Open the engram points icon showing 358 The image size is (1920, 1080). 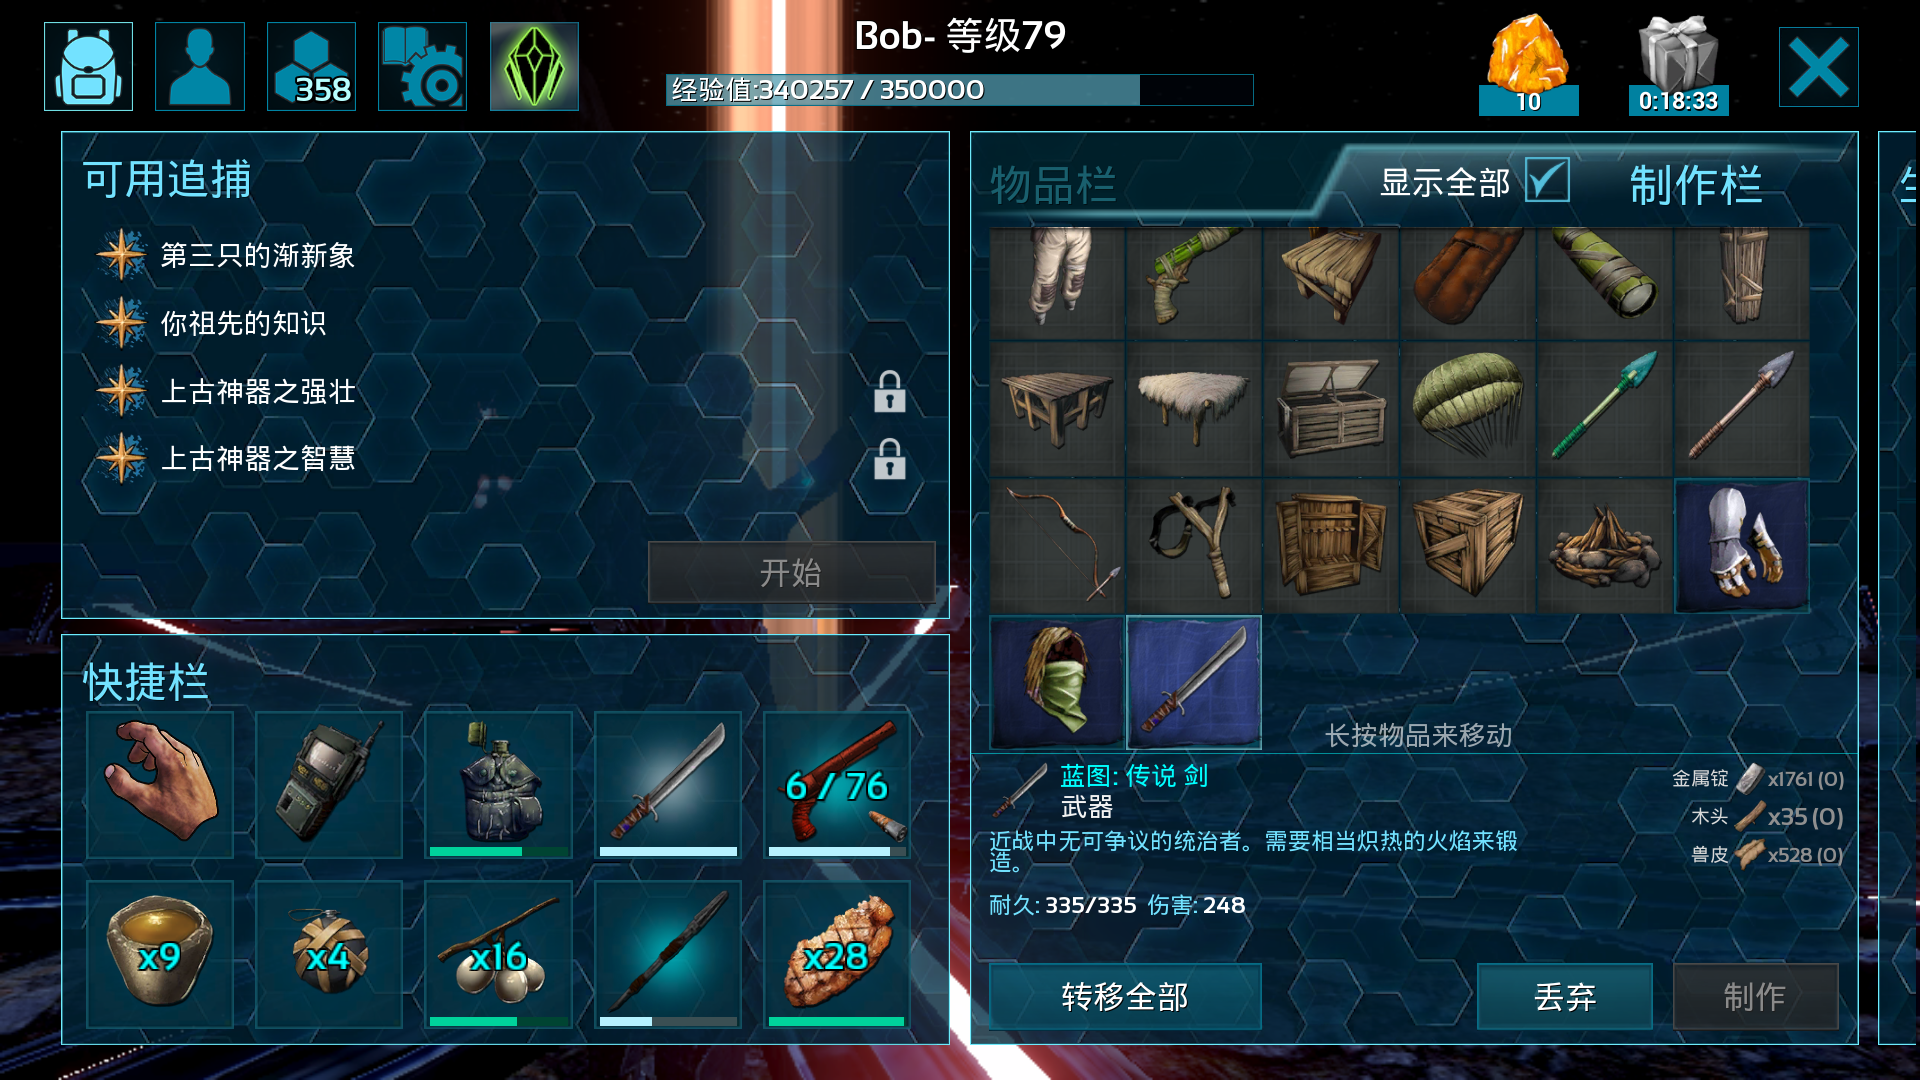click(311, 66)
